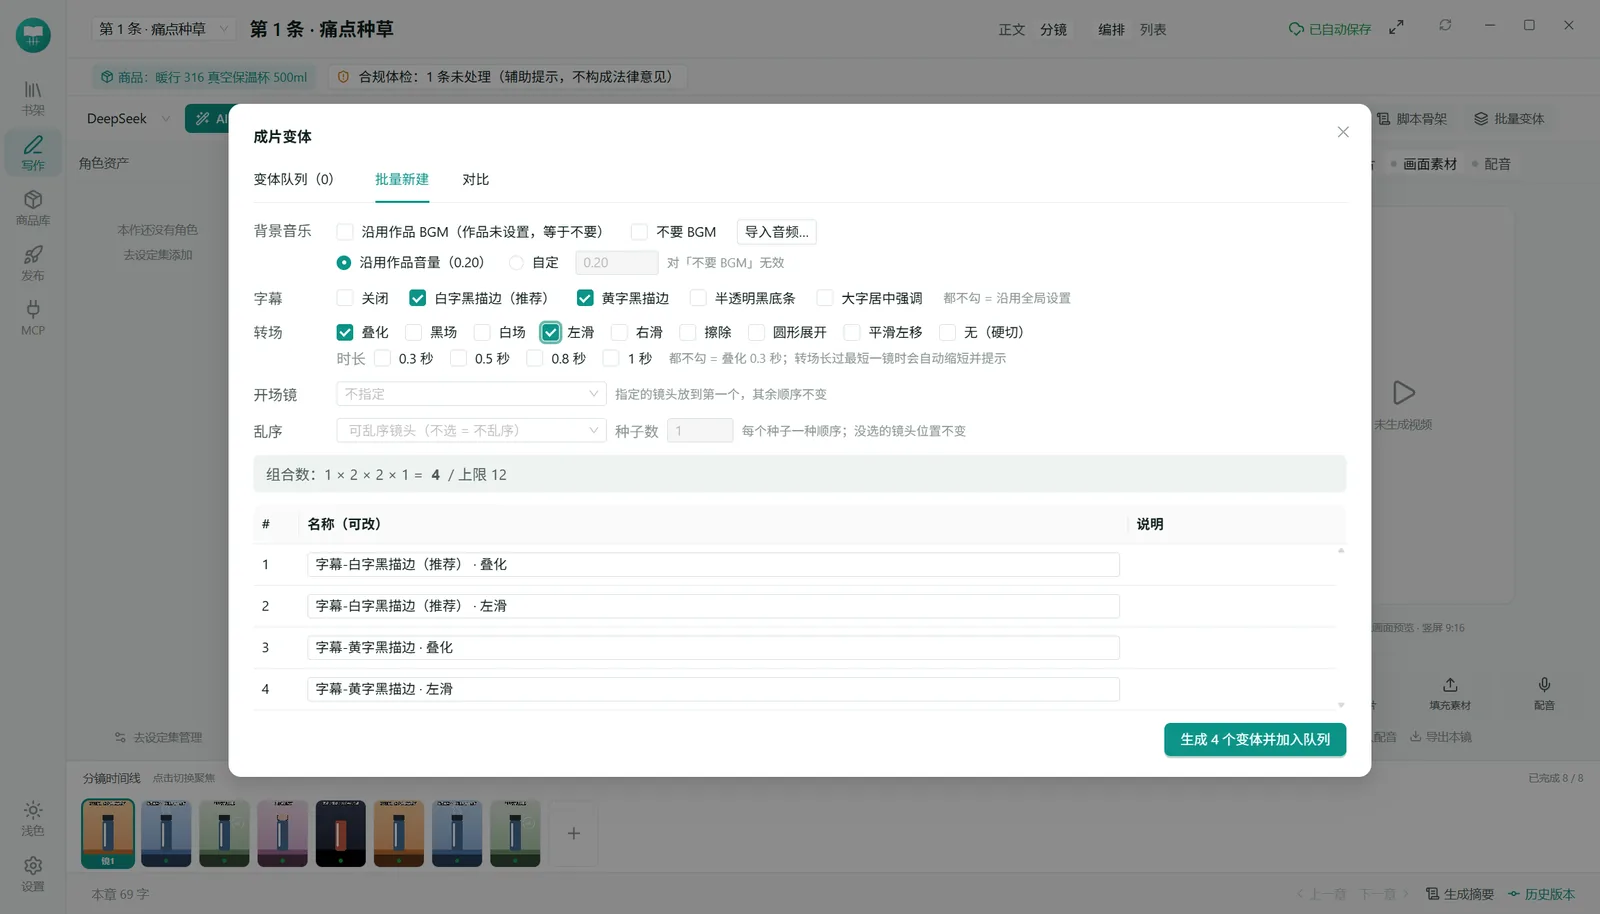Check the 圆形展开 transition checkbox
This screenshot has height=914, width=1600.
click(x=757, y=332)
